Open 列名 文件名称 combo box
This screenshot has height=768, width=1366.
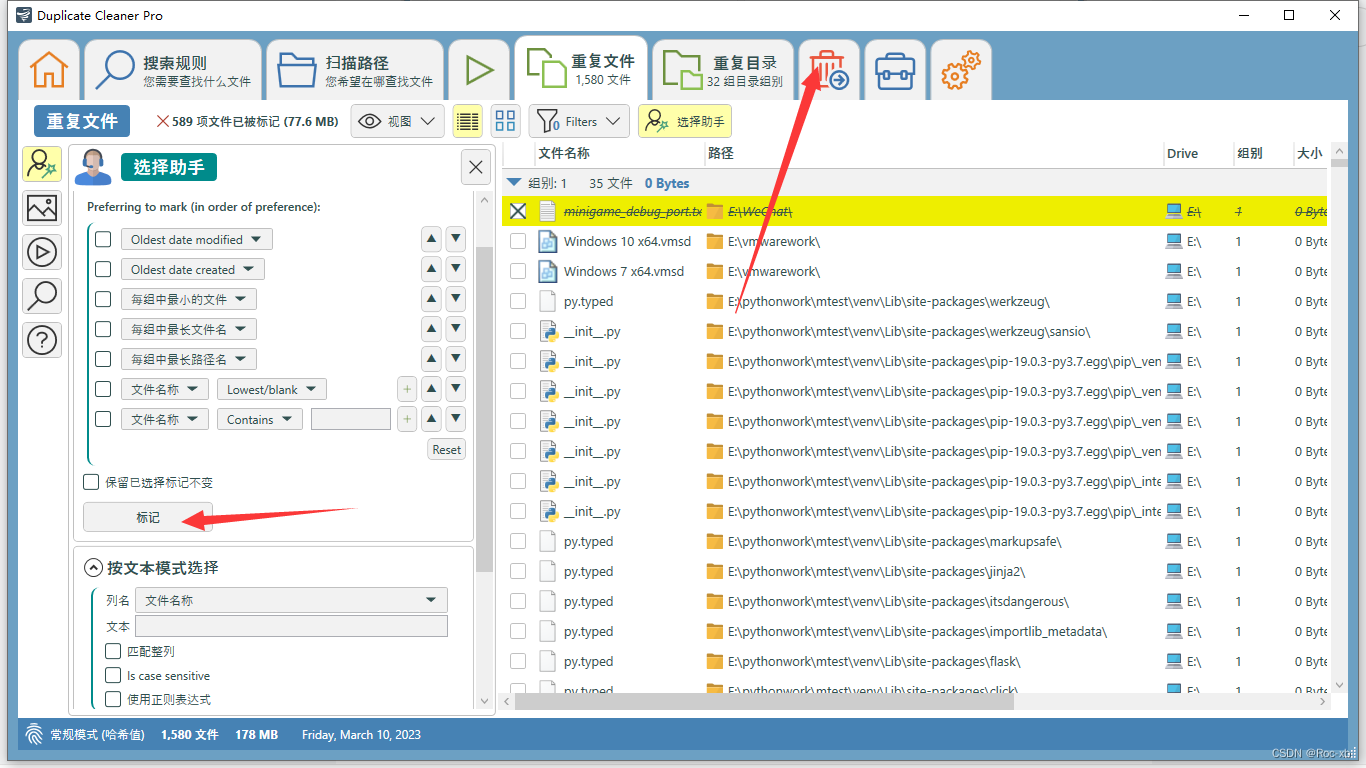click(x=291, y=600)
